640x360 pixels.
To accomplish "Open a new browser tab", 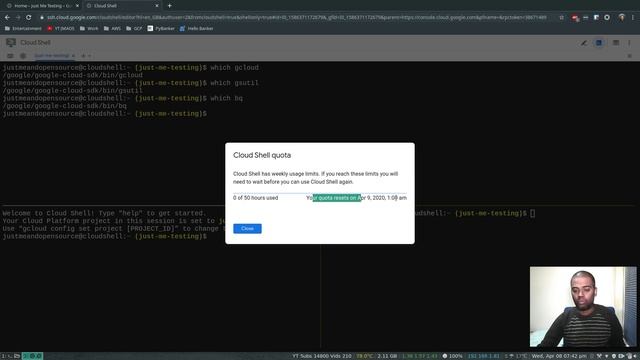I will [169, 6].
